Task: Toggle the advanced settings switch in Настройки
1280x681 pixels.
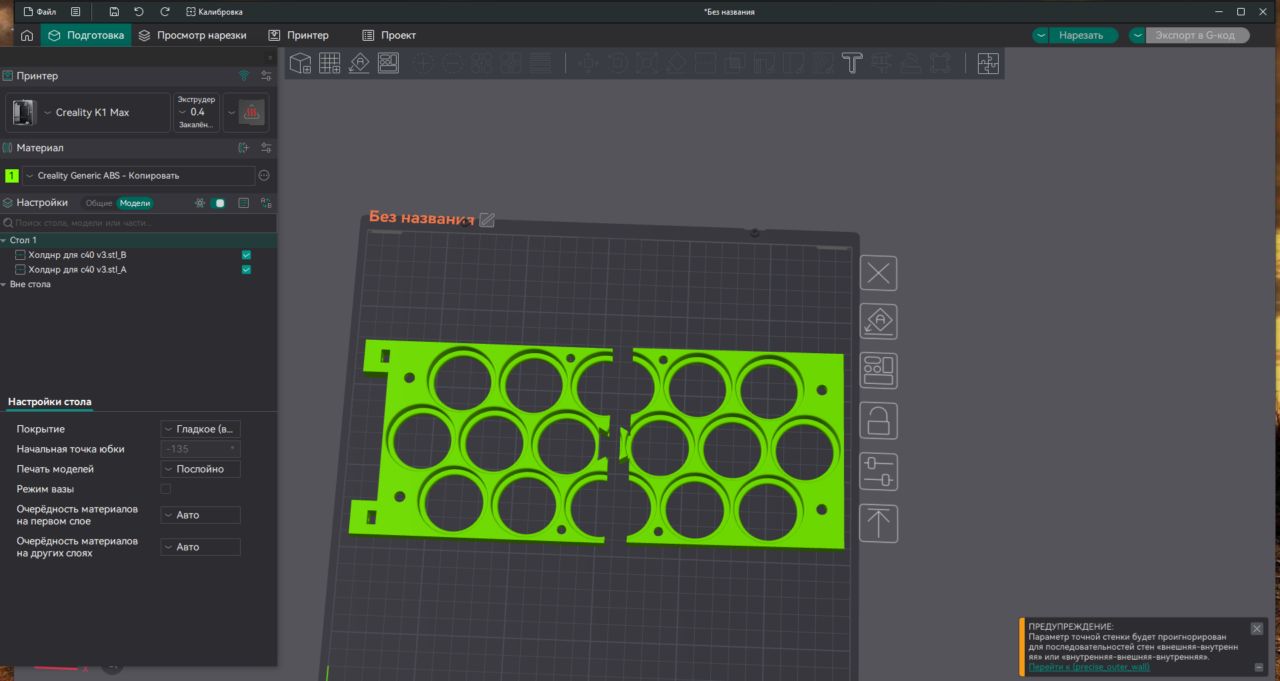Action: coord(217,203)
